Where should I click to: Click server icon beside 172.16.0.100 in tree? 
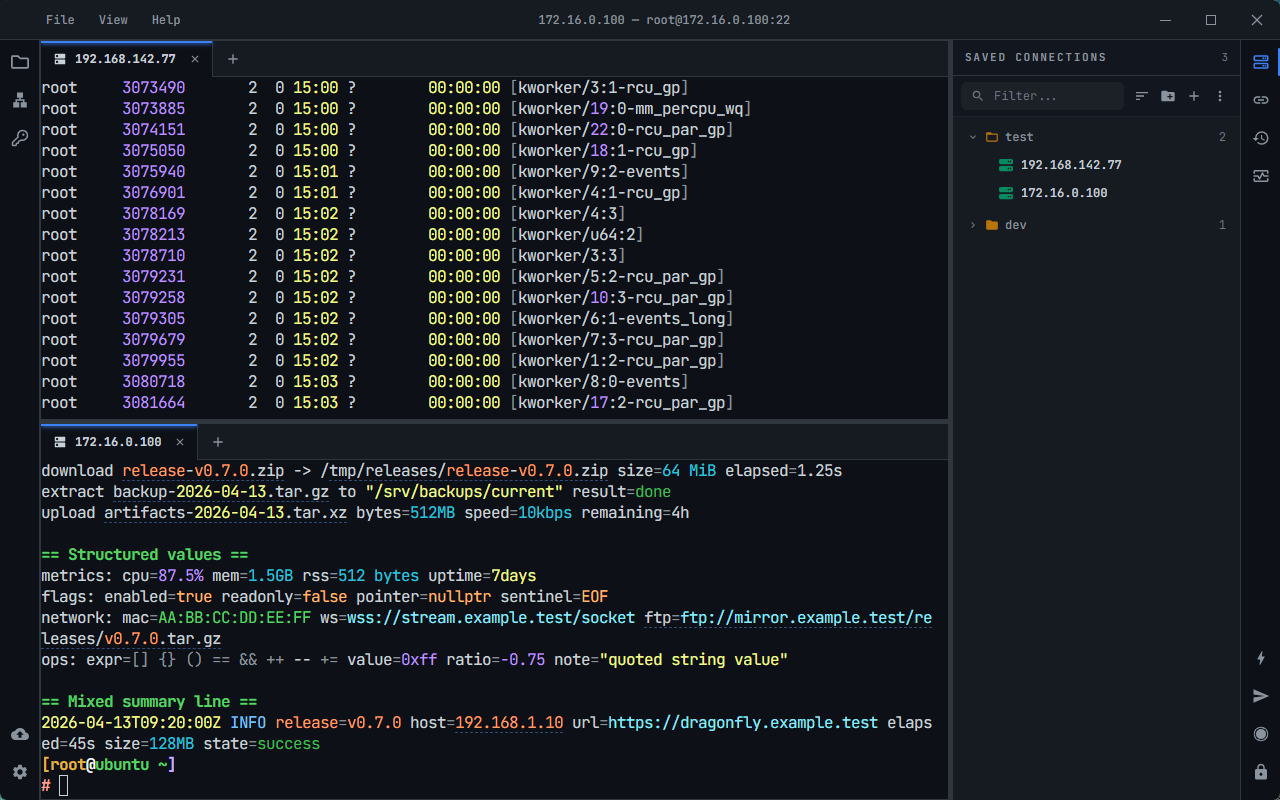point(1006,193)
